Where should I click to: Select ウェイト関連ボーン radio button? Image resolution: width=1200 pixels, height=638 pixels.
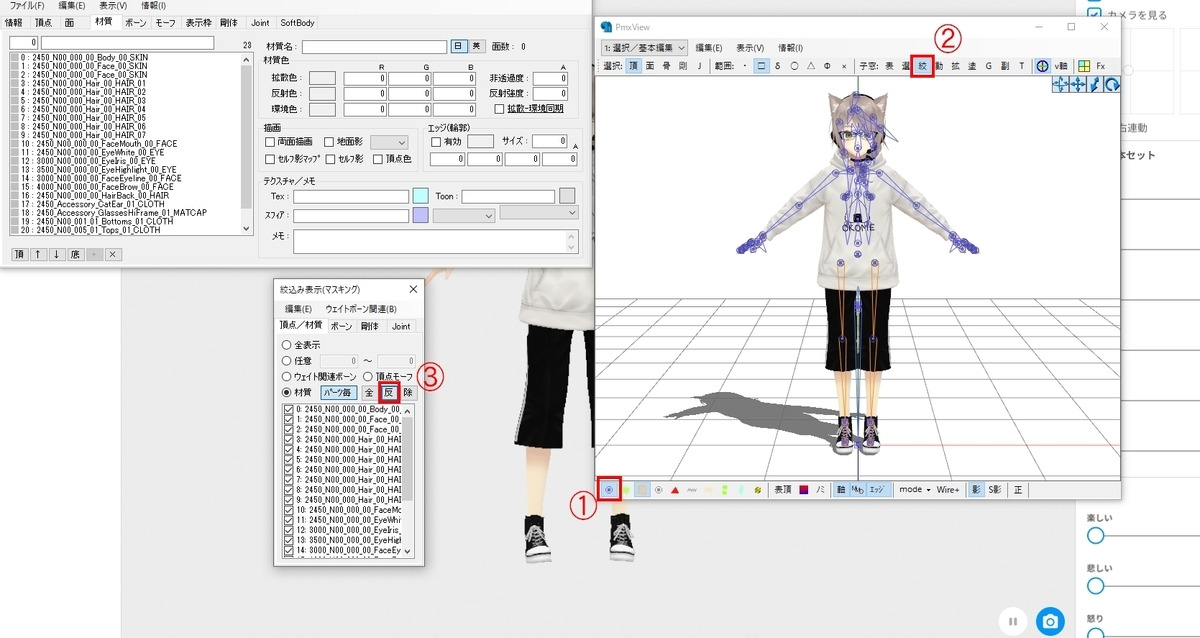click(x=319, y=376)
